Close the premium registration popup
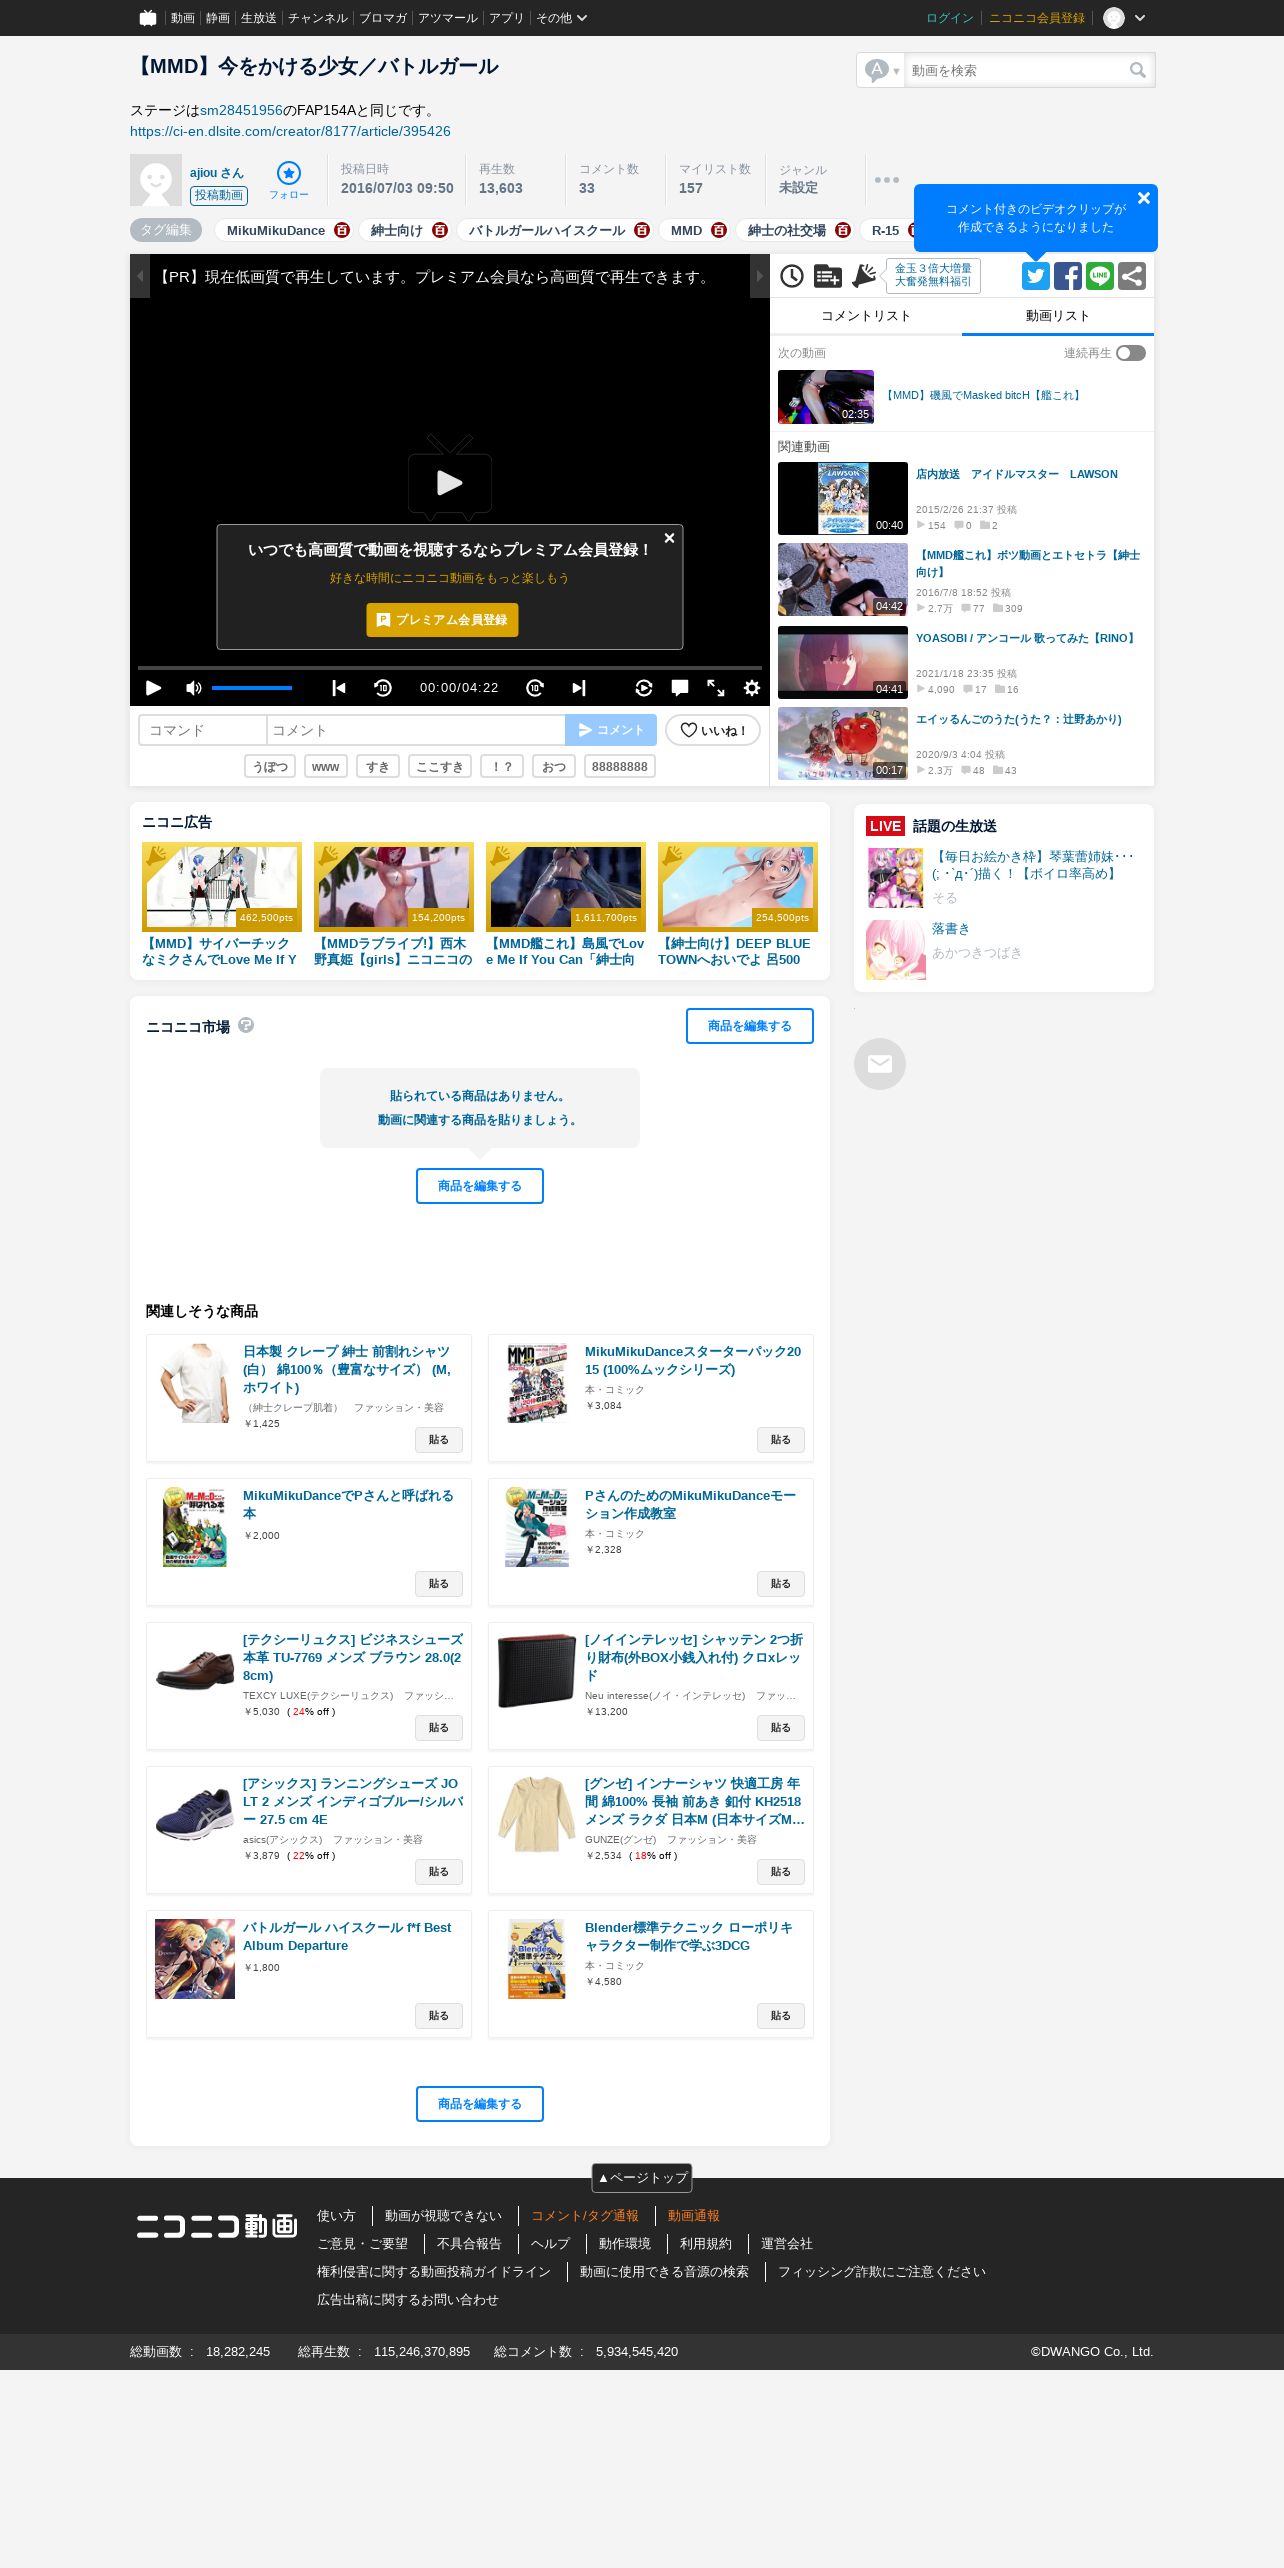This screenshot has width=1284, height=2568. click(669, 538)
